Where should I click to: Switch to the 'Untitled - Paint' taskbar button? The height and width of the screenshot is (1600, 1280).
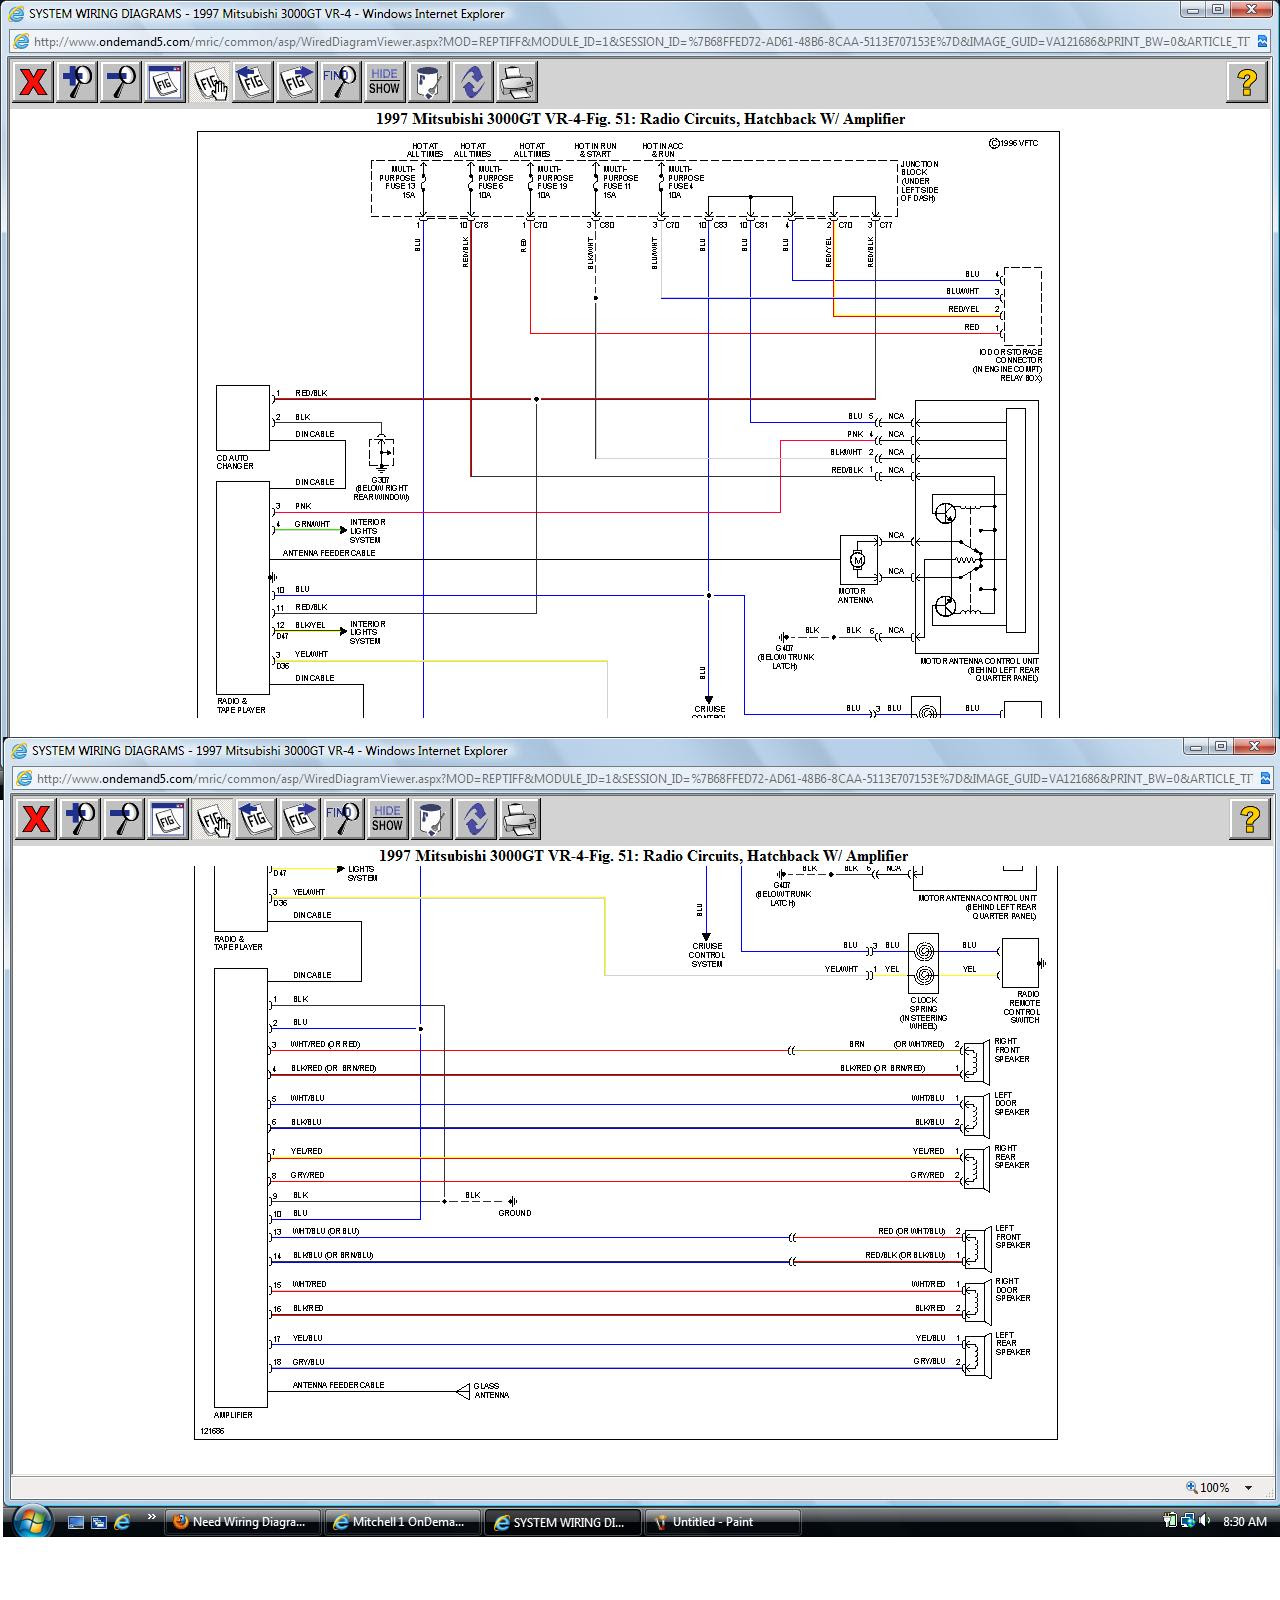(x=723, y=1522)
